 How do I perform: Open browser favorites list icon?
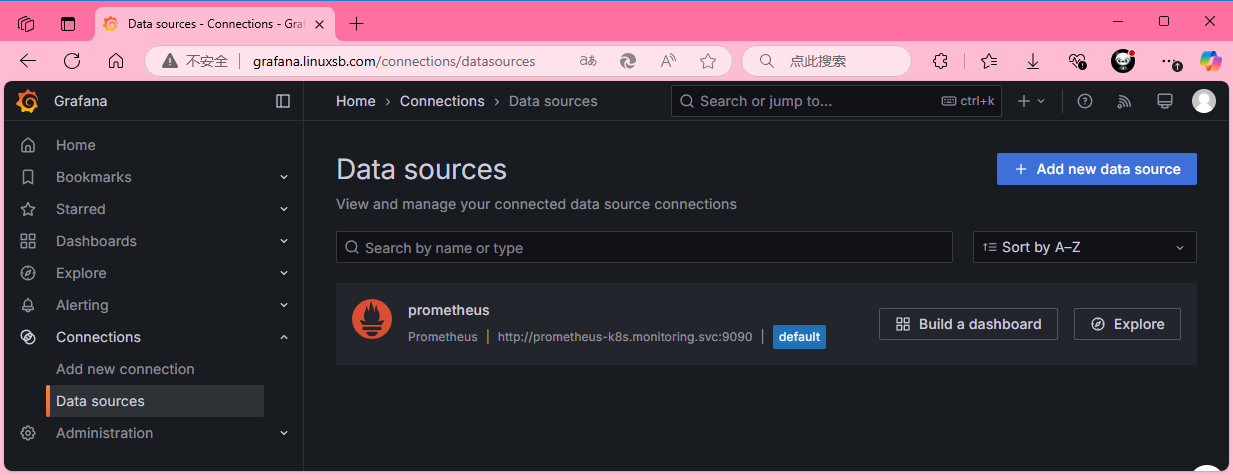pos(989,61)
